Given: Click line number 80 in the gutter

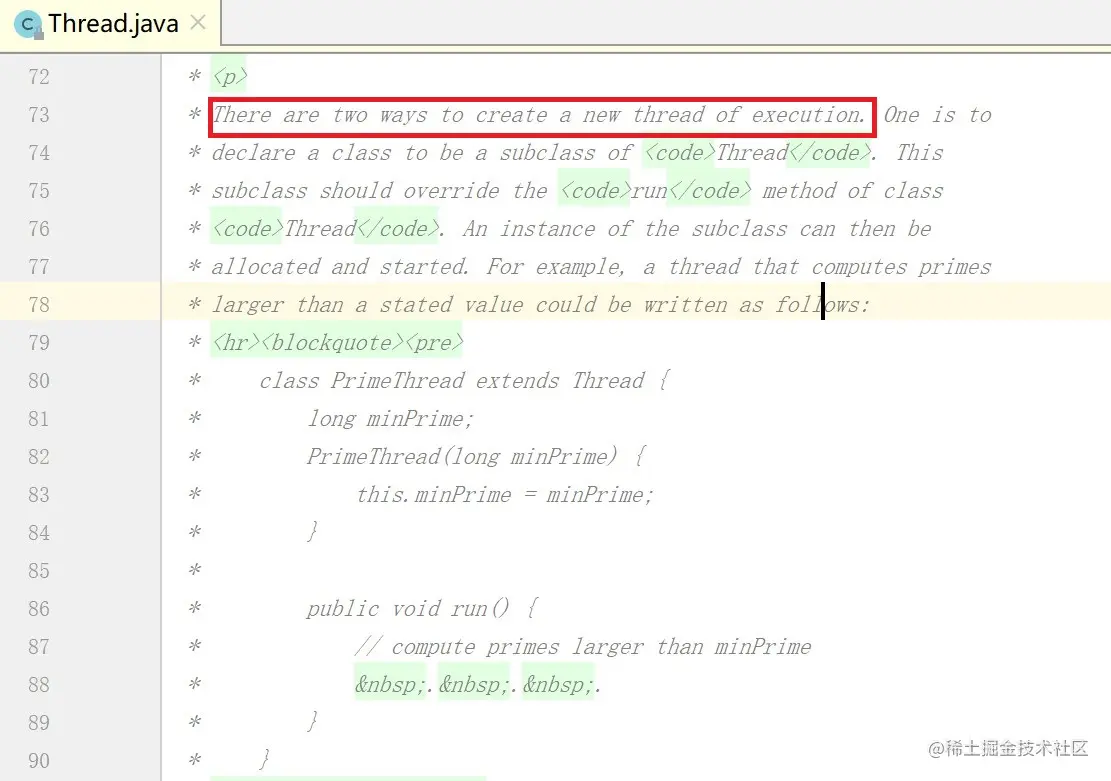Looking at the screenshot, I should pyautogui.click(x=39, y=381).
